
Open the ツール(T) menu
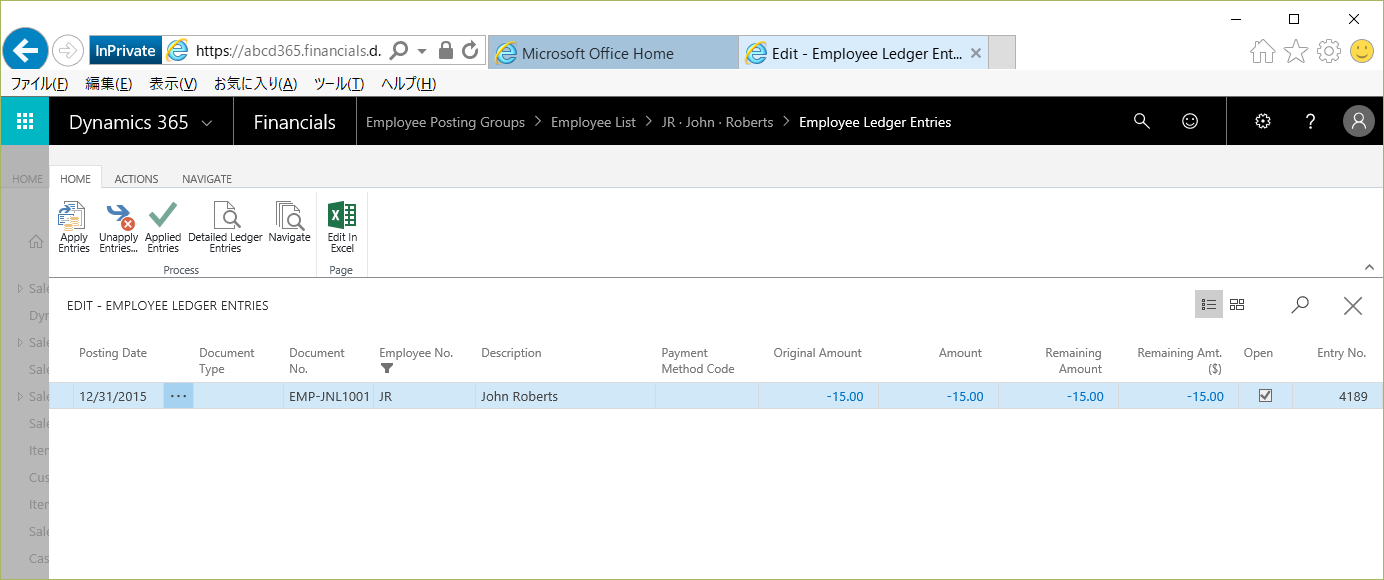tap(339, 84)
